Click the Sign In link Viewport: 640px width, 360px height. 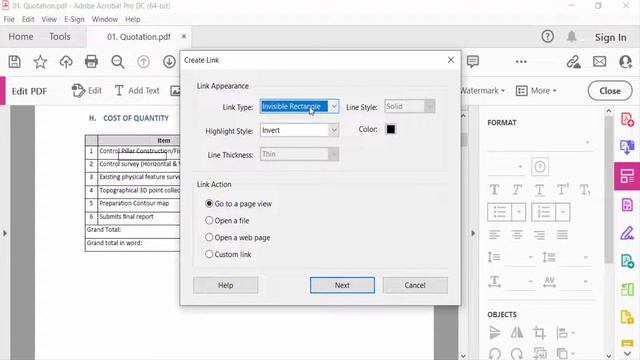tap(610, 37)
